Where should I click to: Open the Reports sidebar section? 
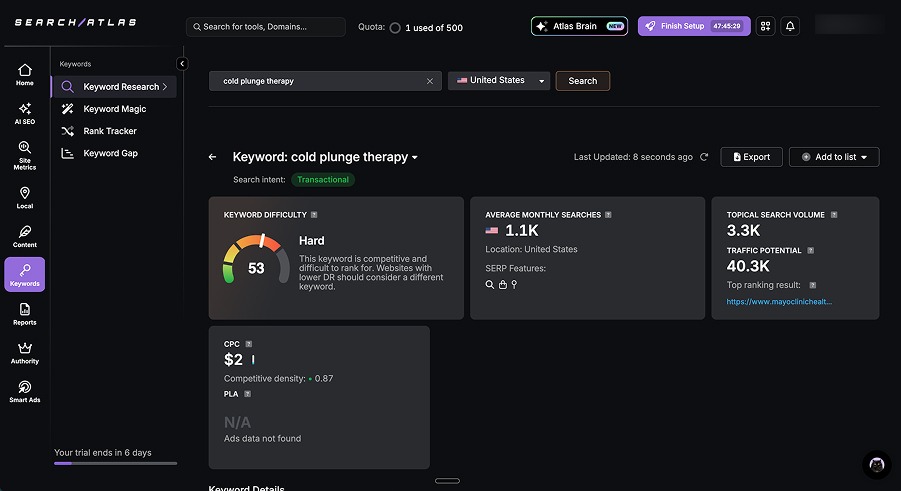click(25, 314)
